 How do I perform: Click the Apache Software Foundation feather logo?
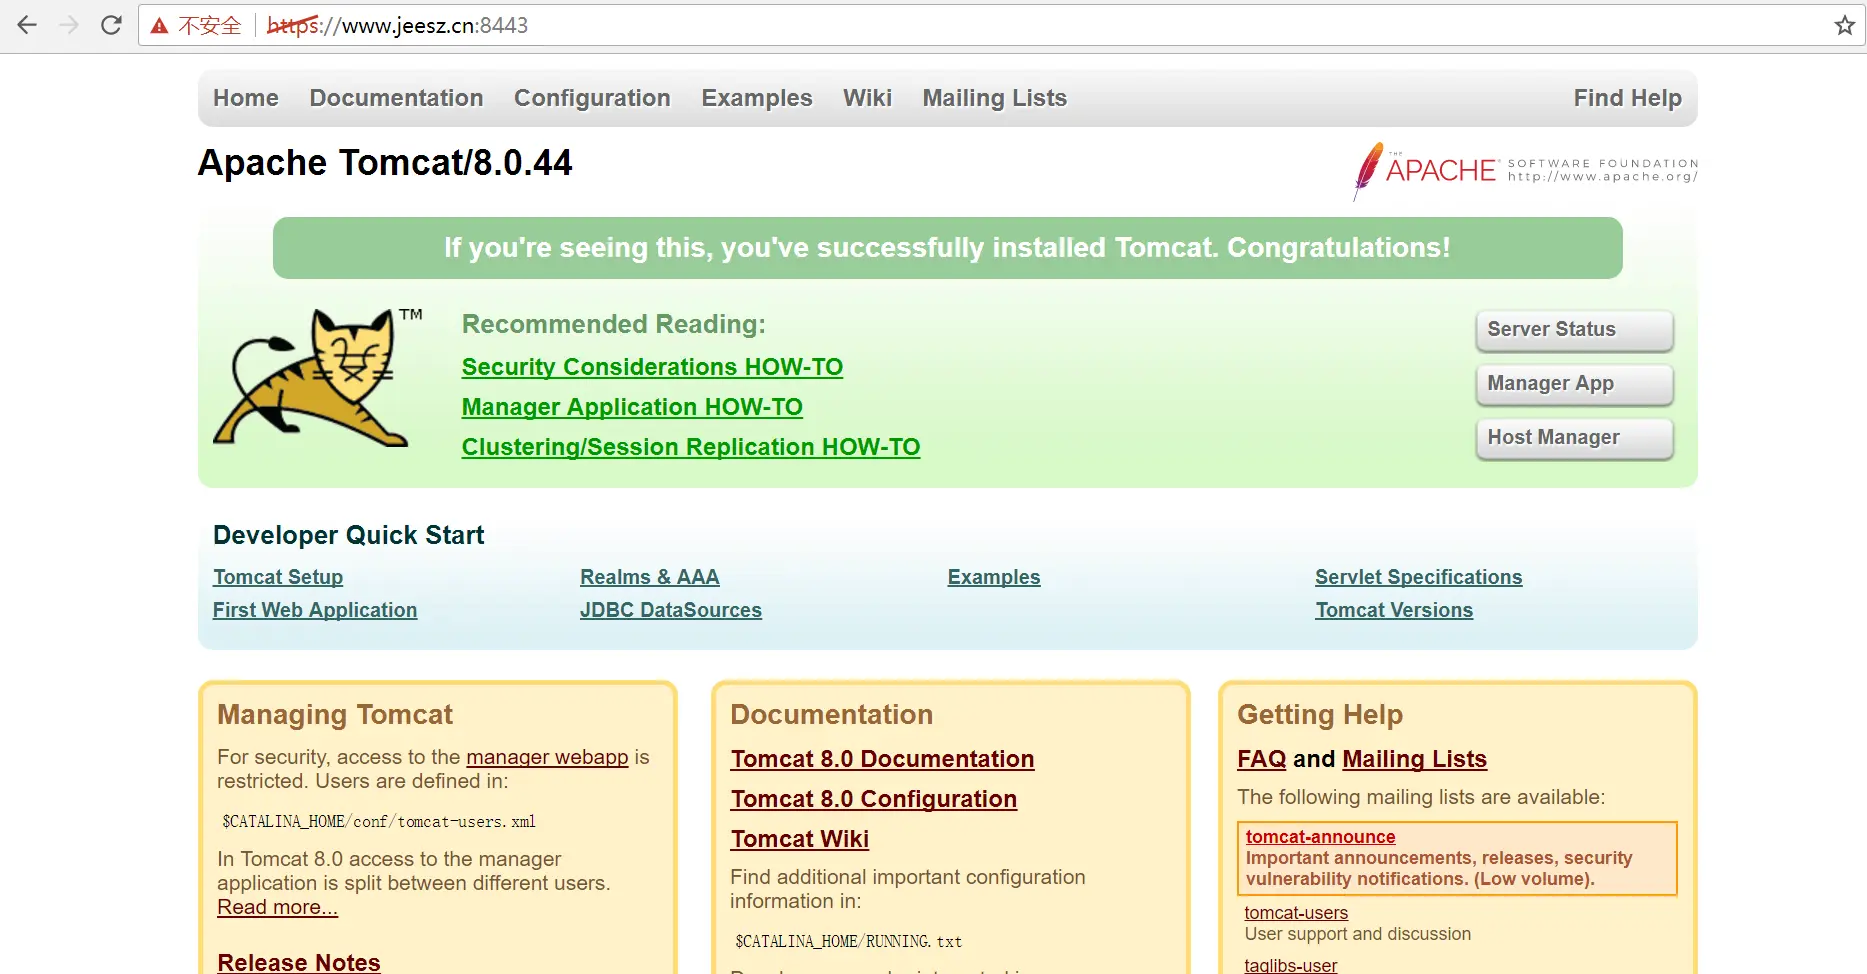(x=1525, y=171)
